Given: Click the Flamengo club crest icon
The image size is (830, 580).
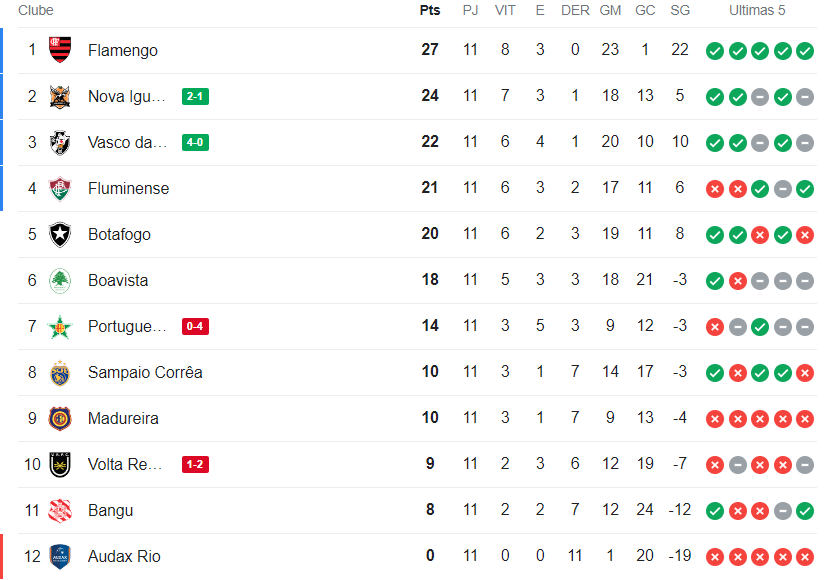Looking at the screenshot, I should (60, 50).
